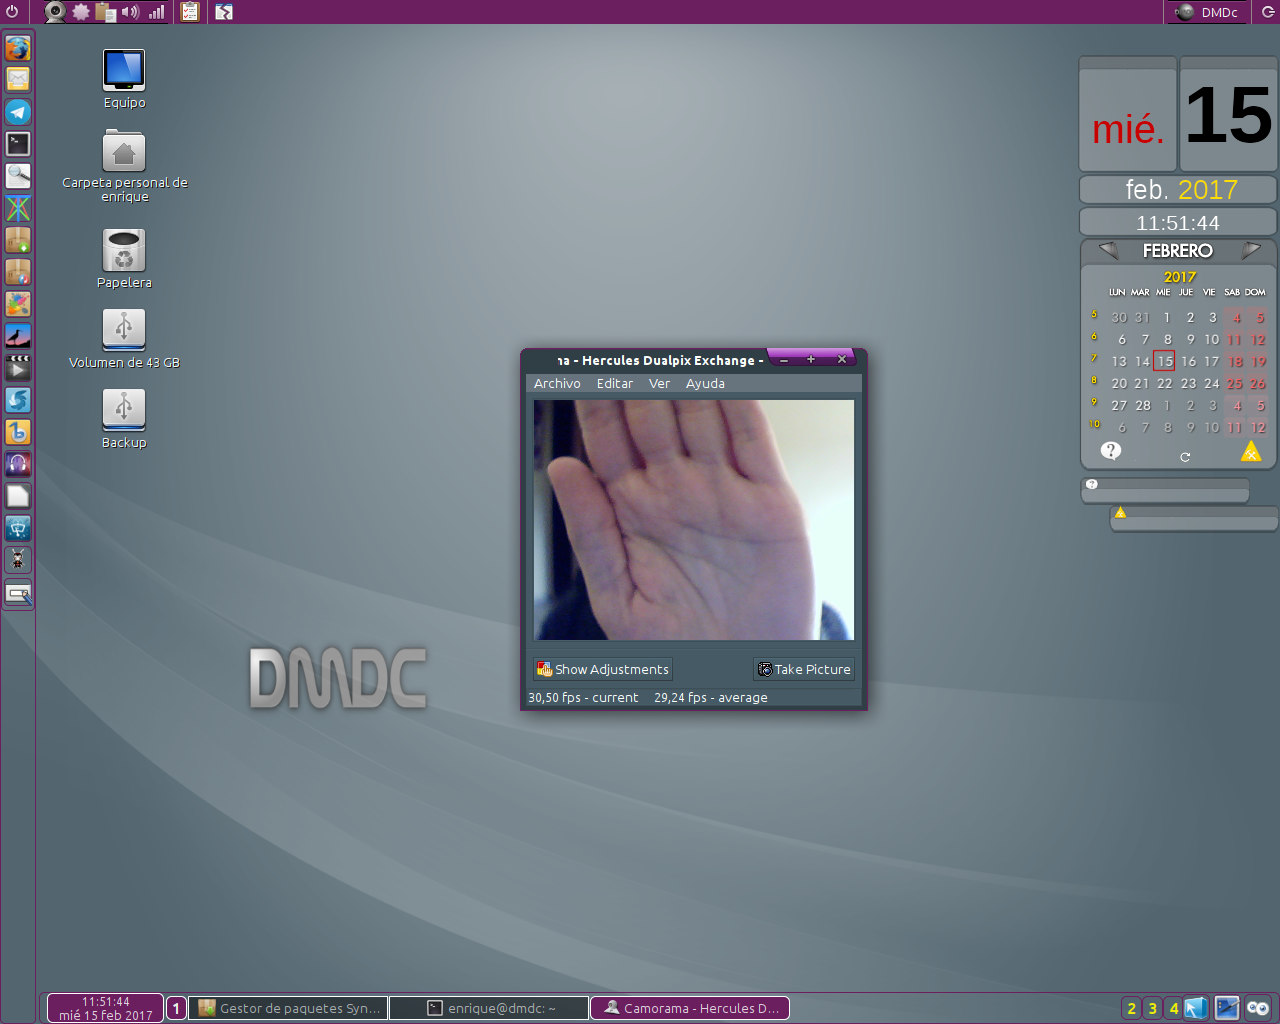
Task: Open the blue swirl dock icon
Action: (x=18, y=399)
